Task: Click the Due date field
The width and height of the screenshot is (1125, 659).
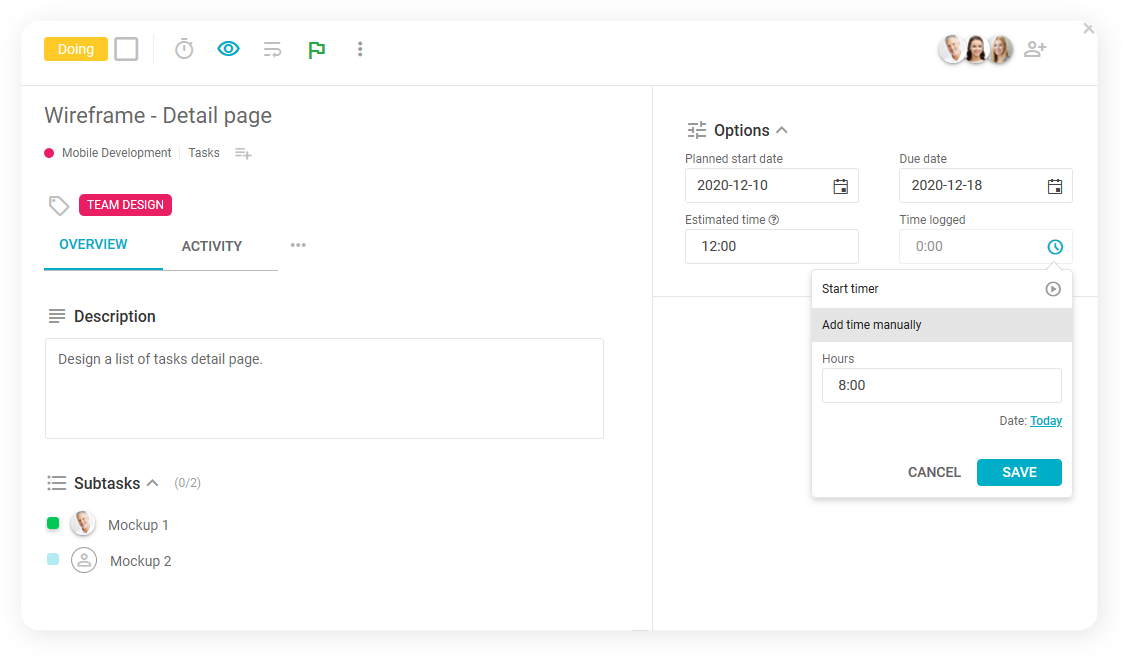Action: (986, 185)
